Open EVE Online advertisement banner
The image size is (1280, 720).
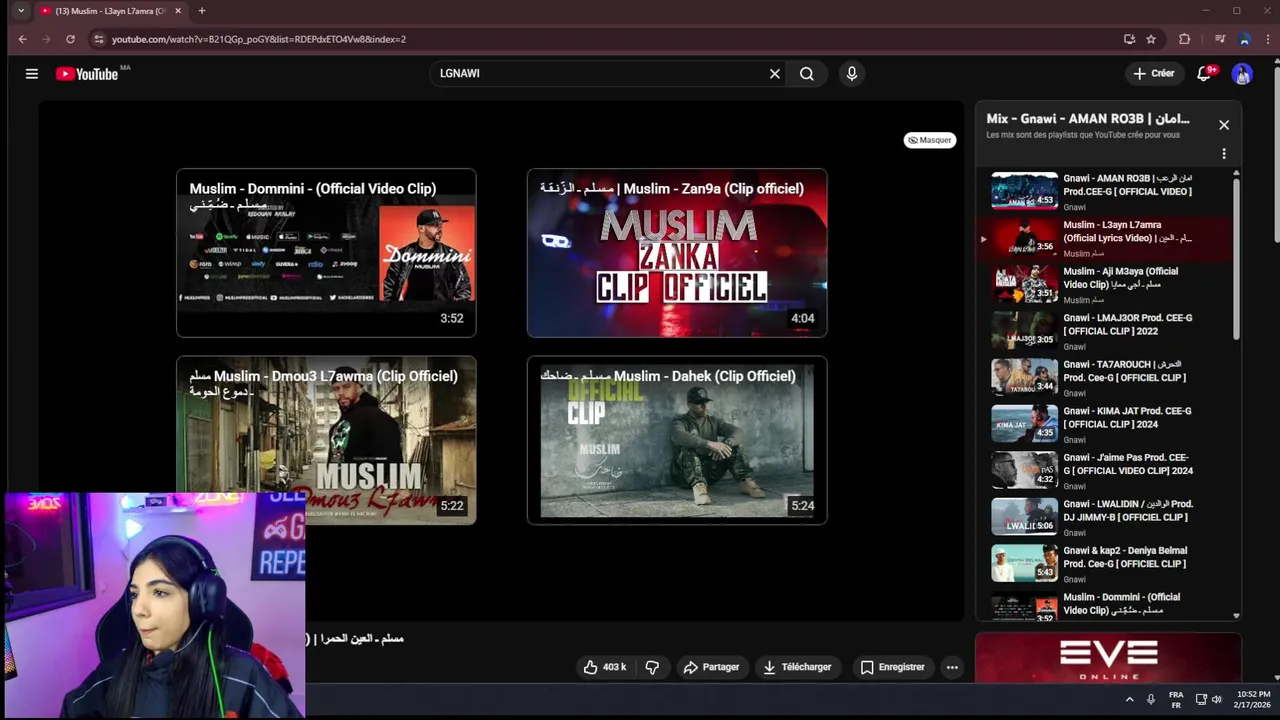point(1108,658)
